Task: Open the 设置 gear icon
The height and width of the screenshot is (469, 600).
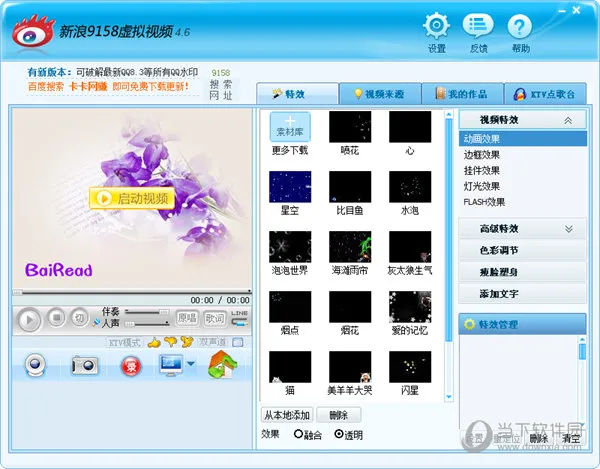Action: click(436, 26)
